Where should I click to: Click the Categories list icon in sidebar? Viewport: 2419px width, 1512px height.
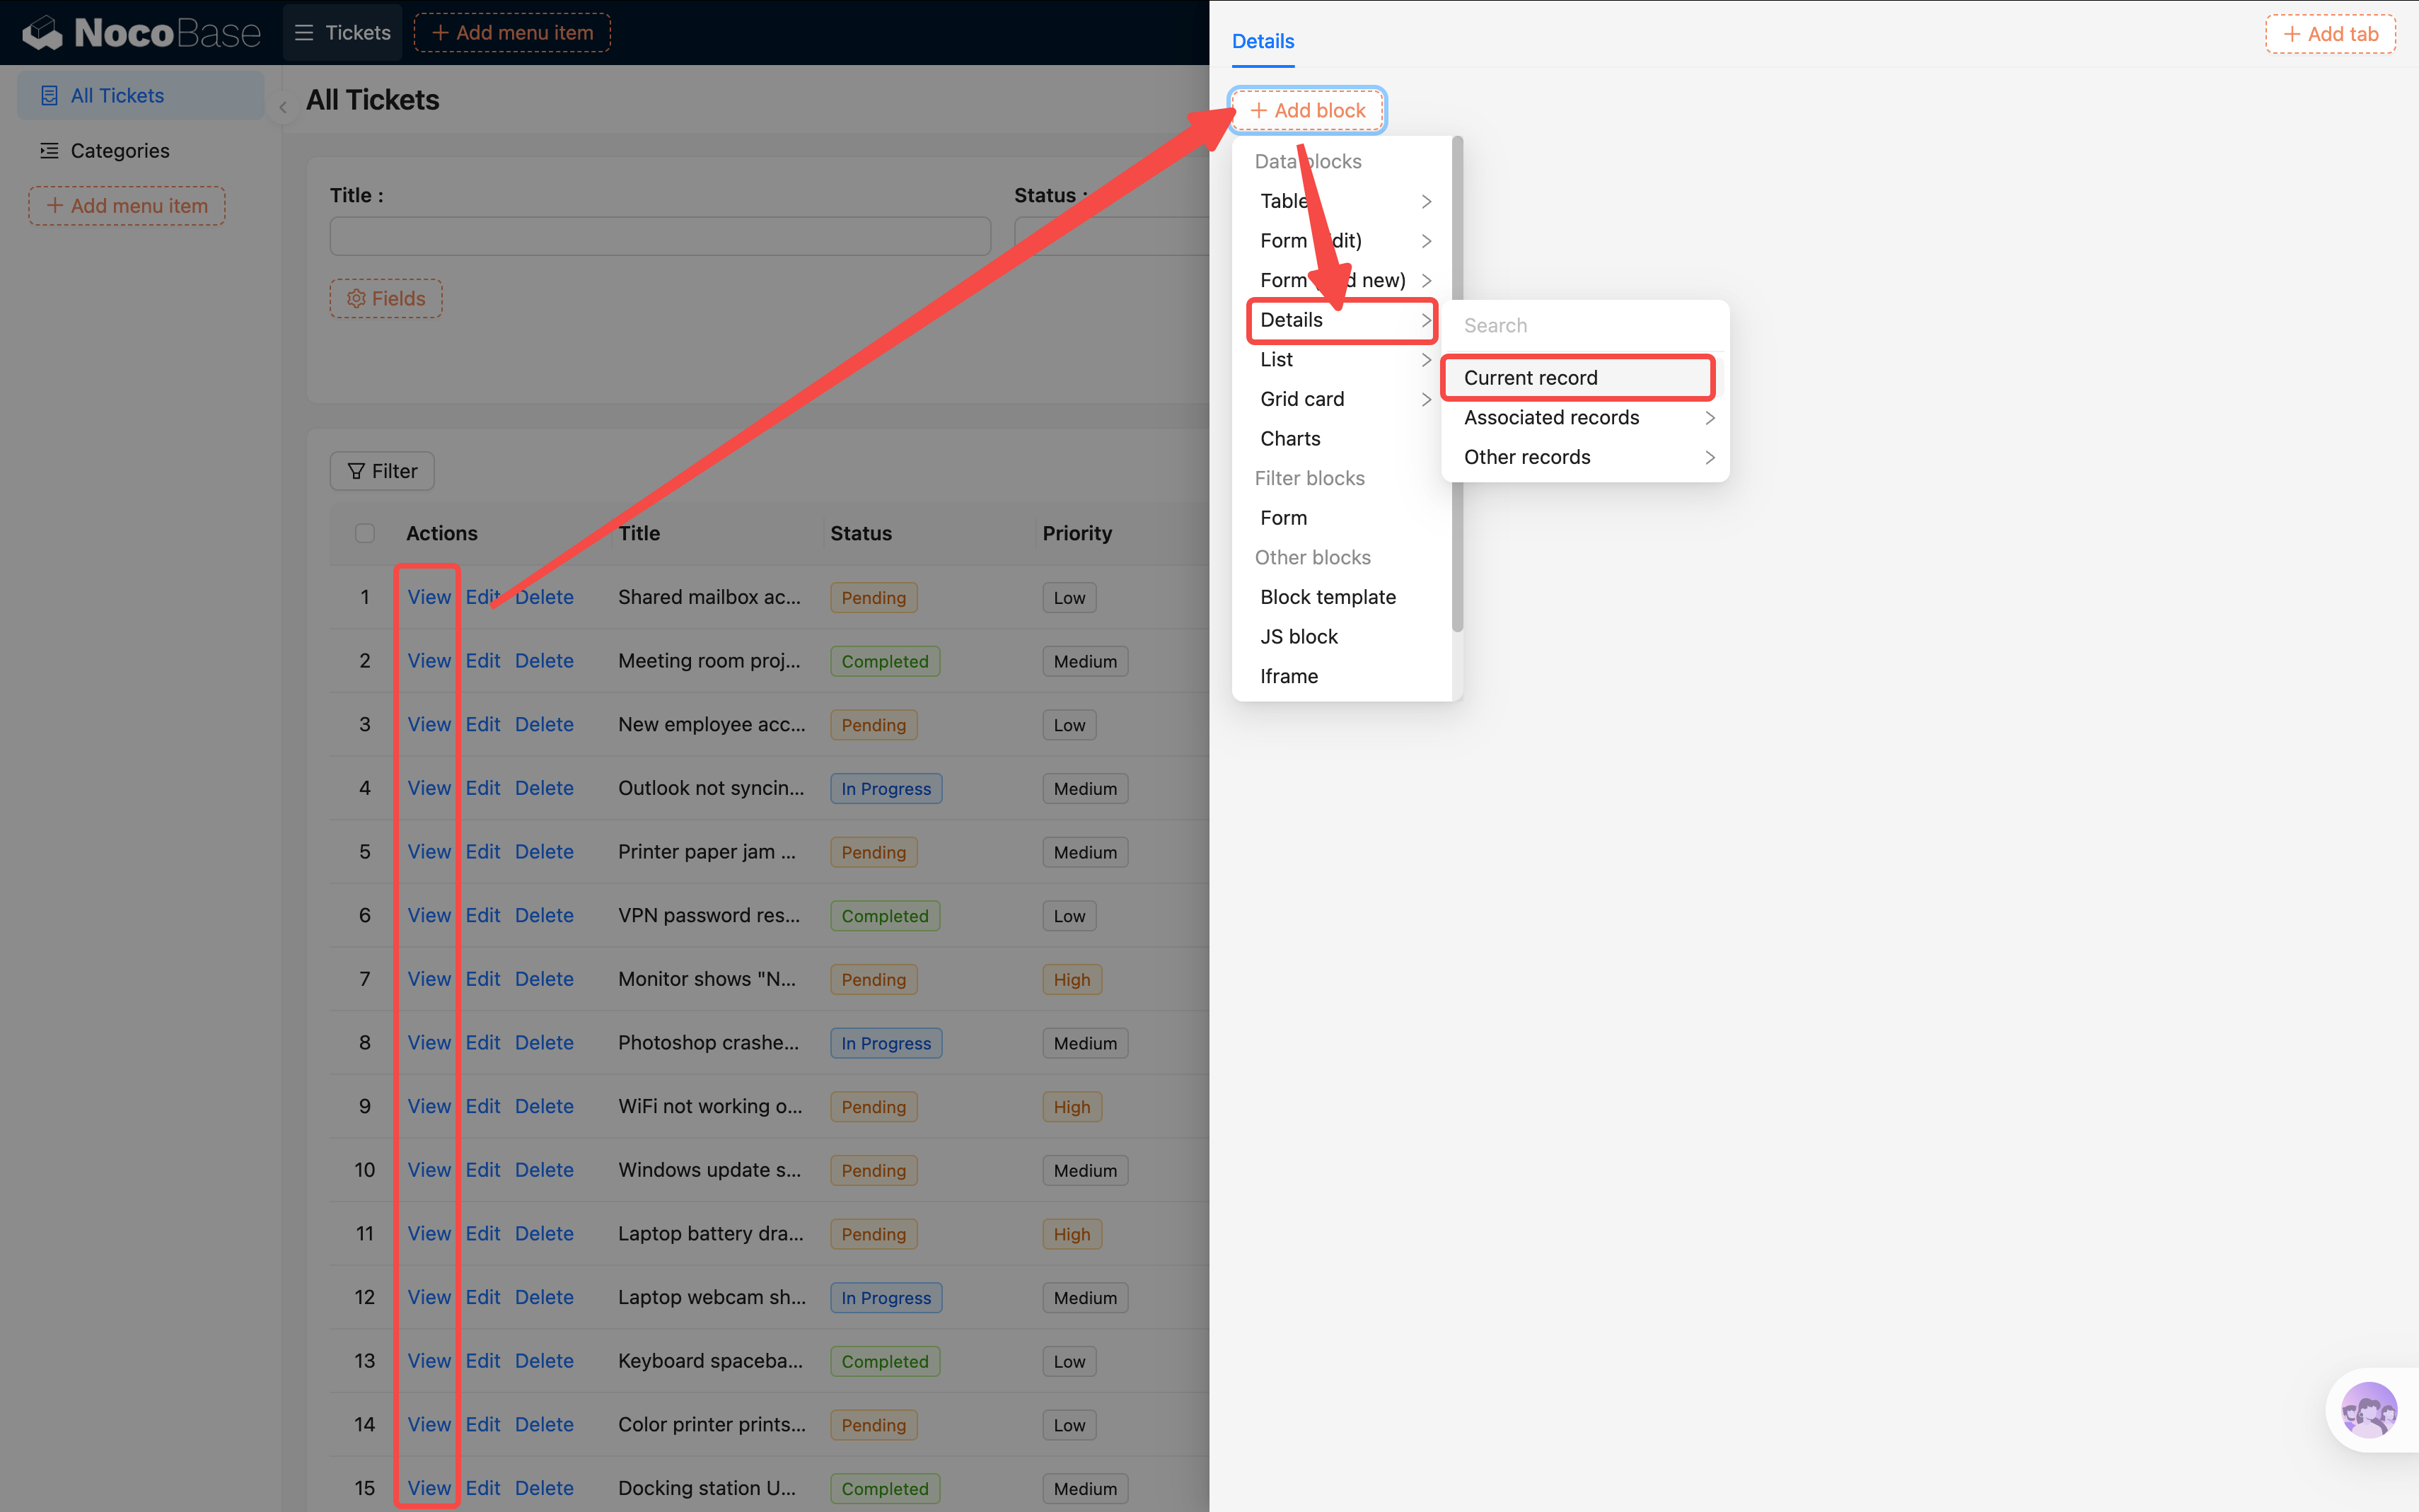tap(49, 151)
